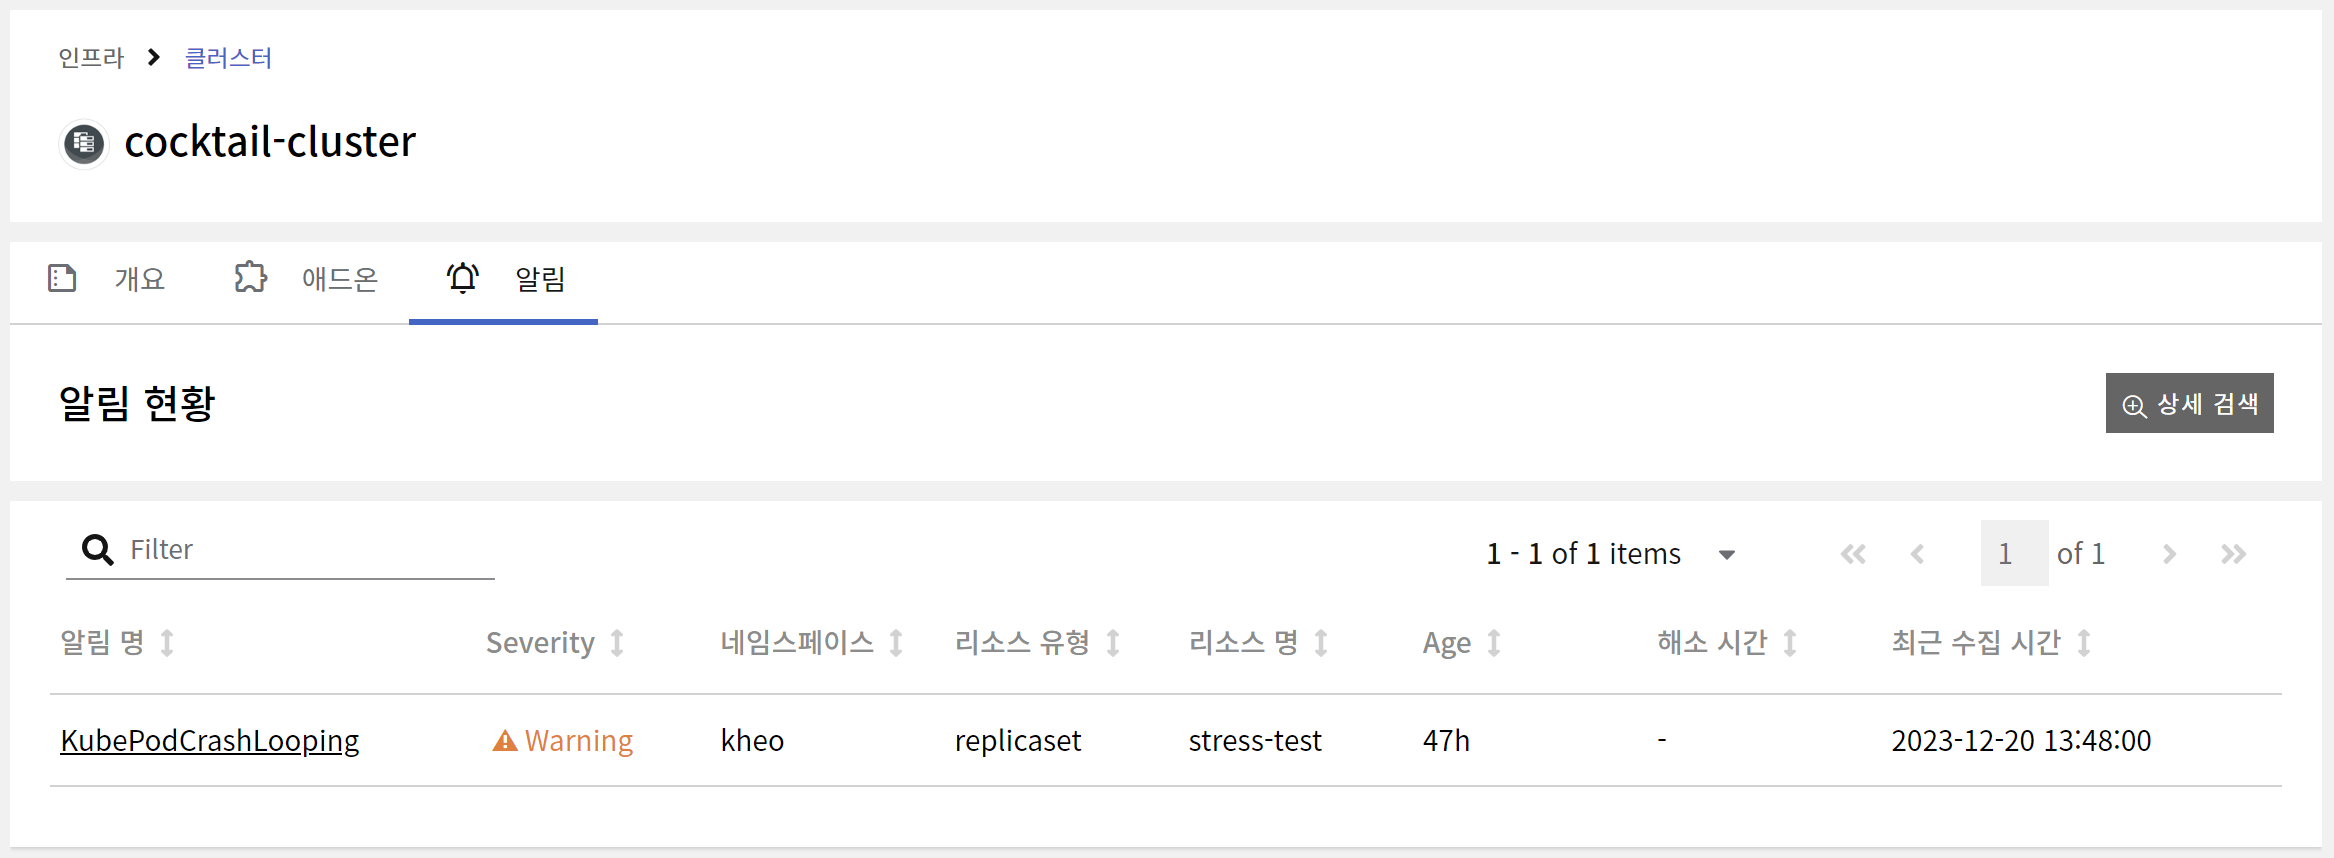This screenshot has width=2334, height=858.
Task: Sort by the 네임스페이스 column arrow
Action: (896, 643)
